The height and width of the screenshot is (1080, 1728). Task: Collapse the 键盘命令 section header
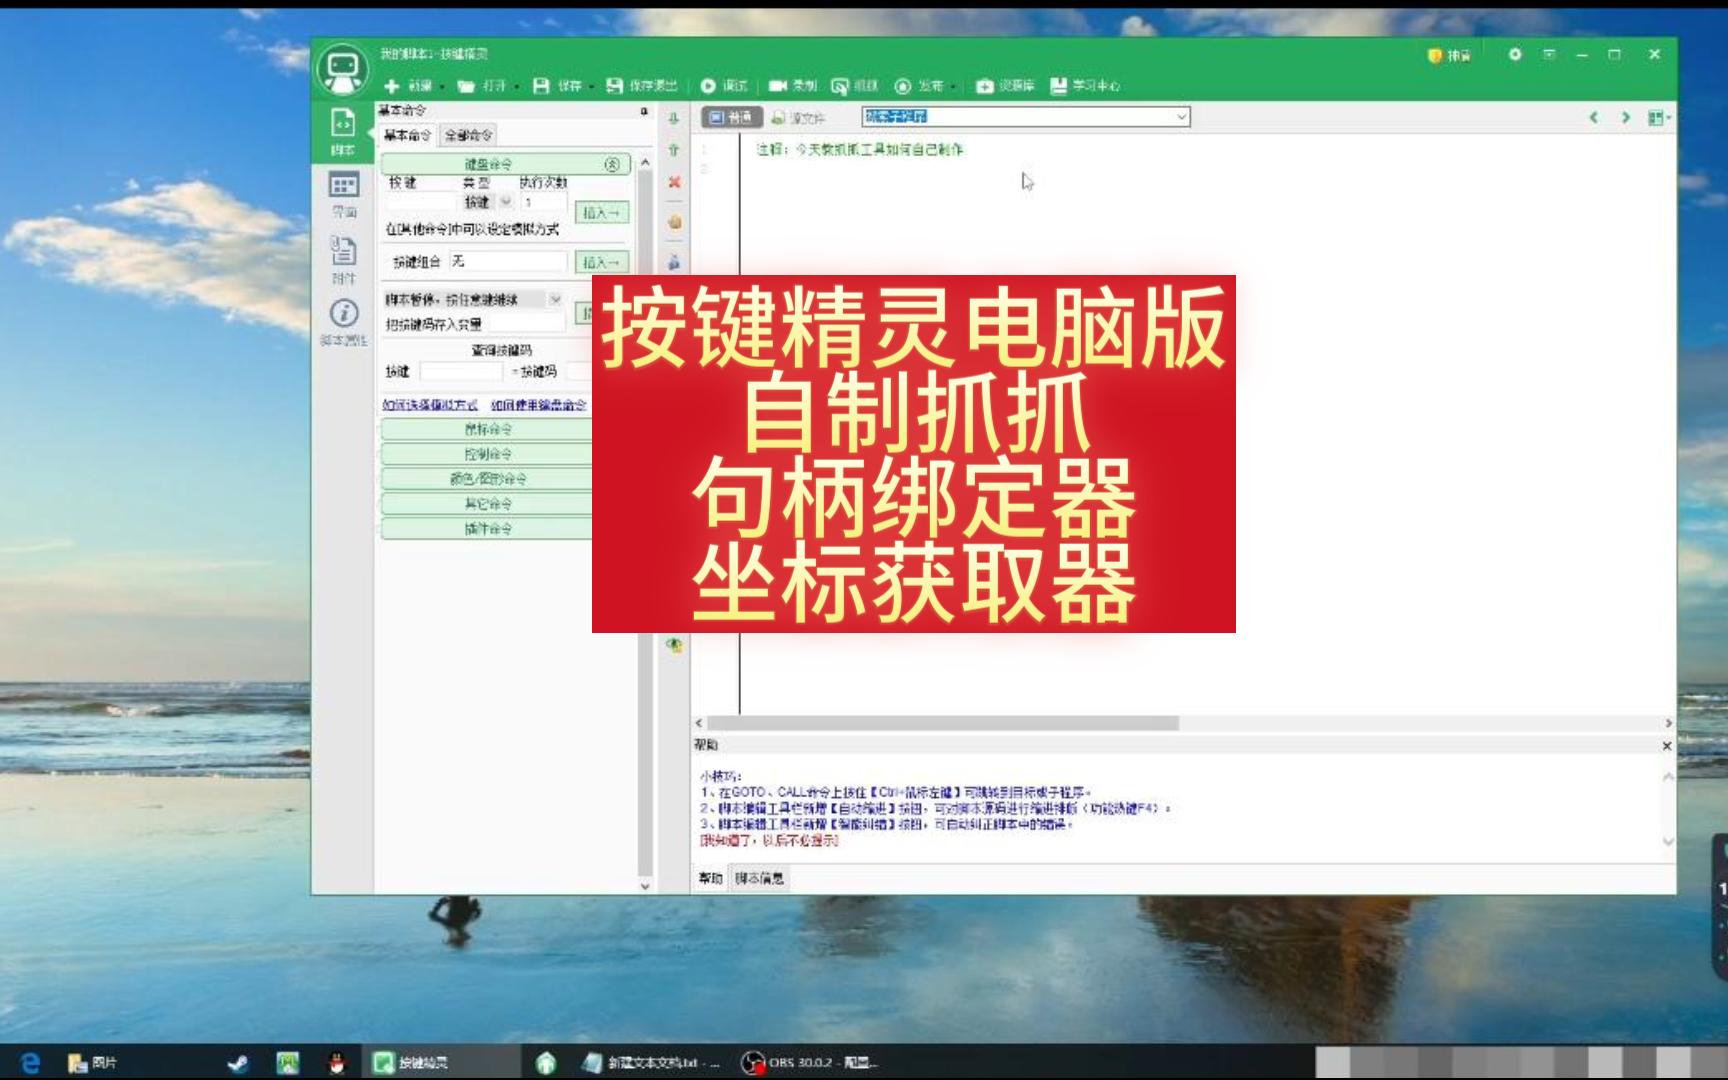coord(506,164)
